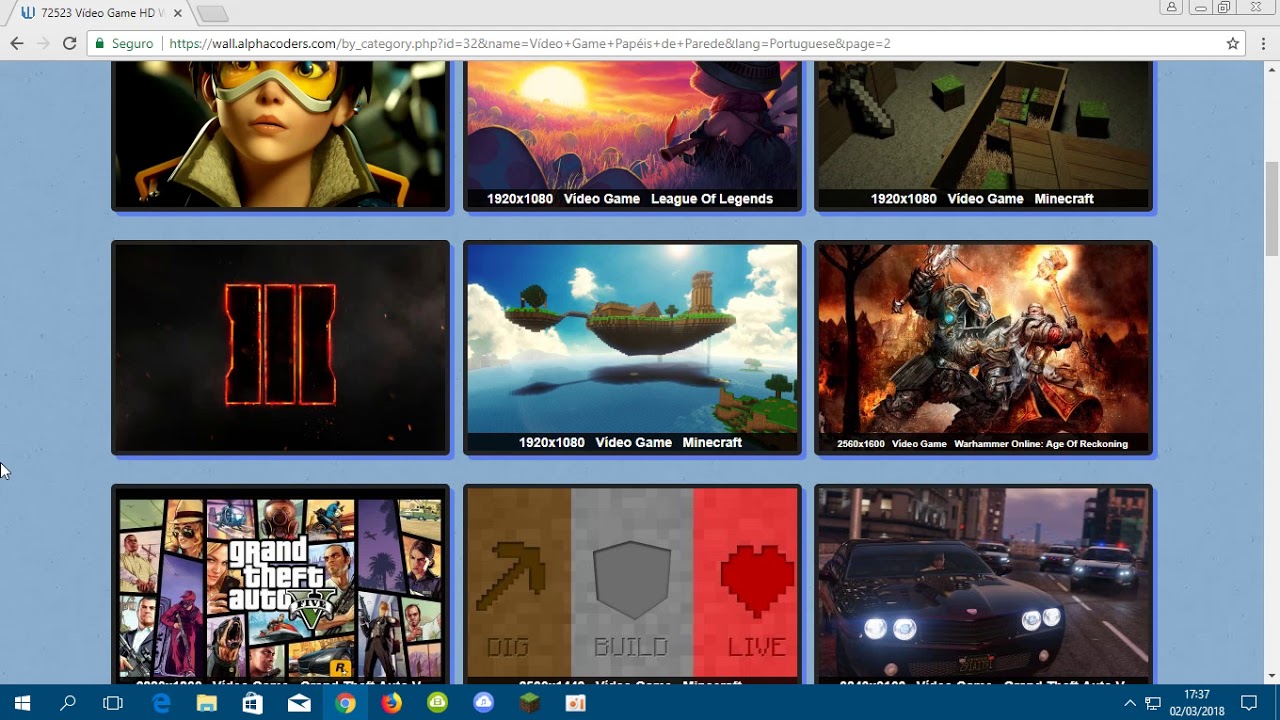Open the Mail app from the taskbar

[x=299, y=703]
